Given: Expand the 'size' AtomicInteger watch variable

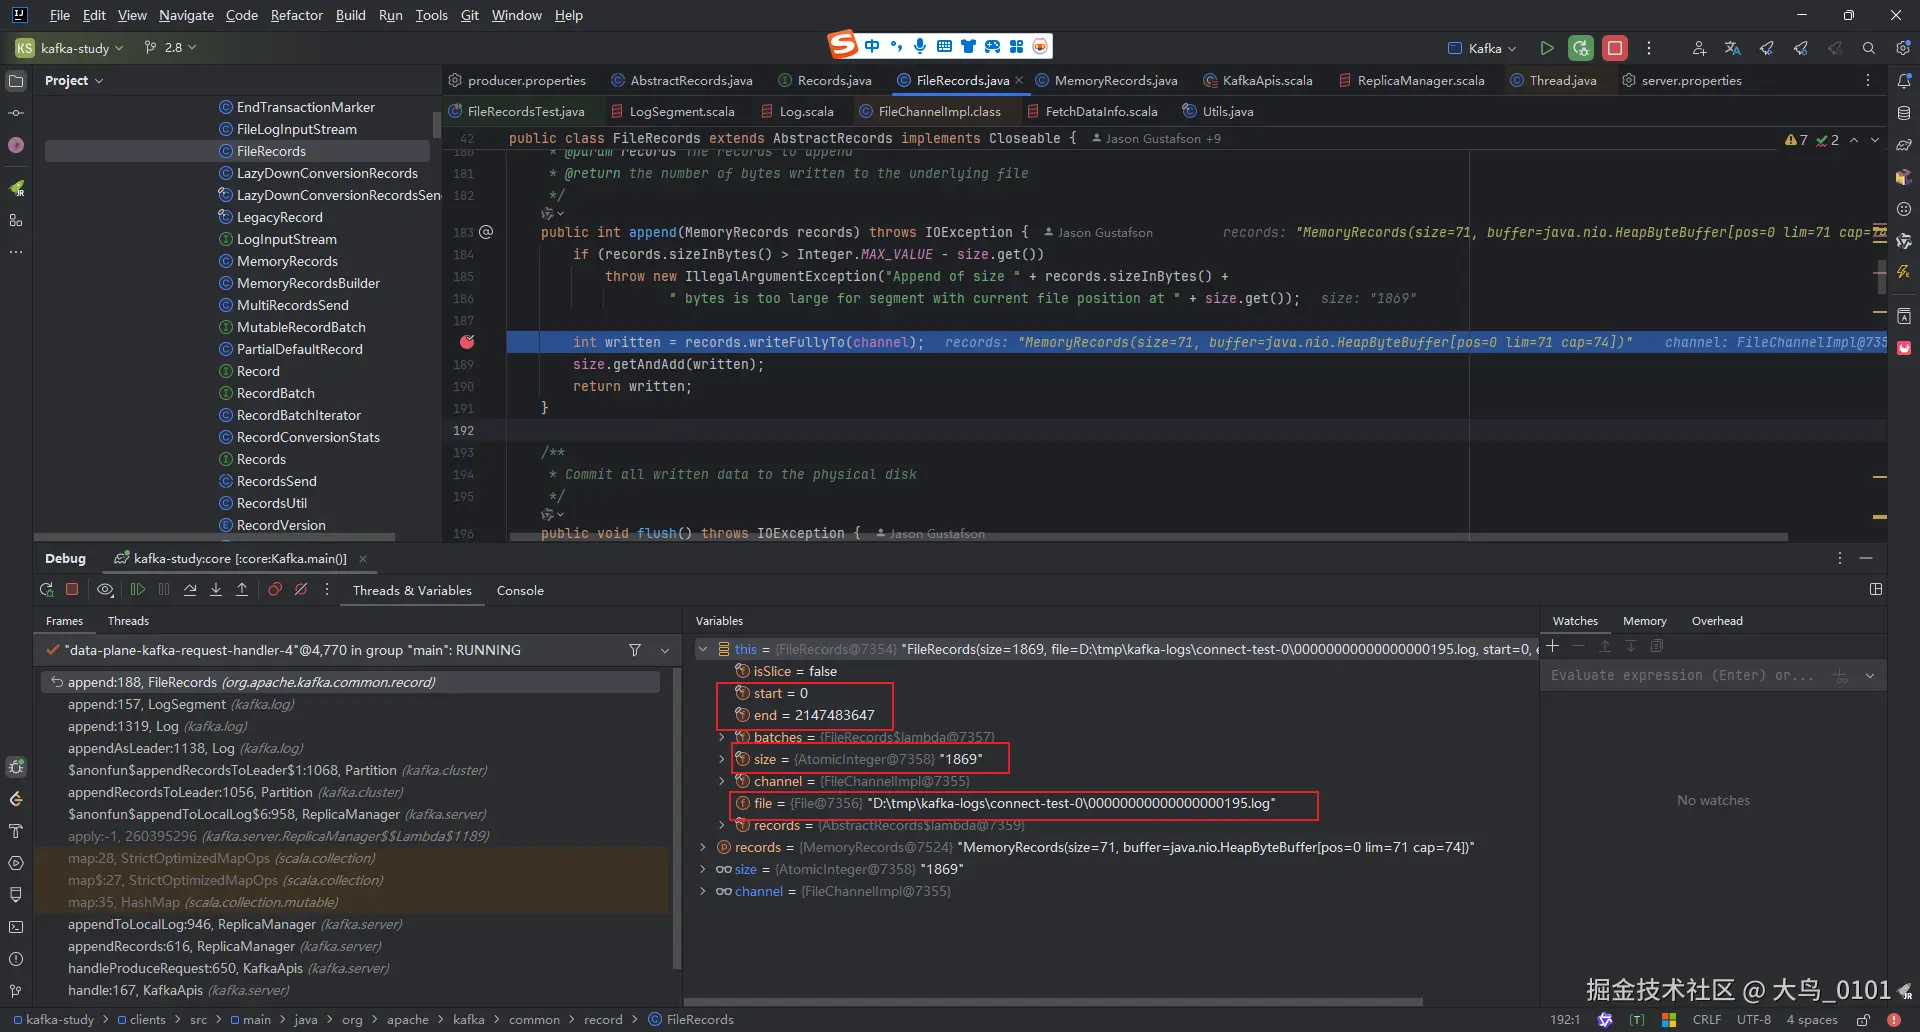Looking at the screenshot, I should [x=703, y=869].
